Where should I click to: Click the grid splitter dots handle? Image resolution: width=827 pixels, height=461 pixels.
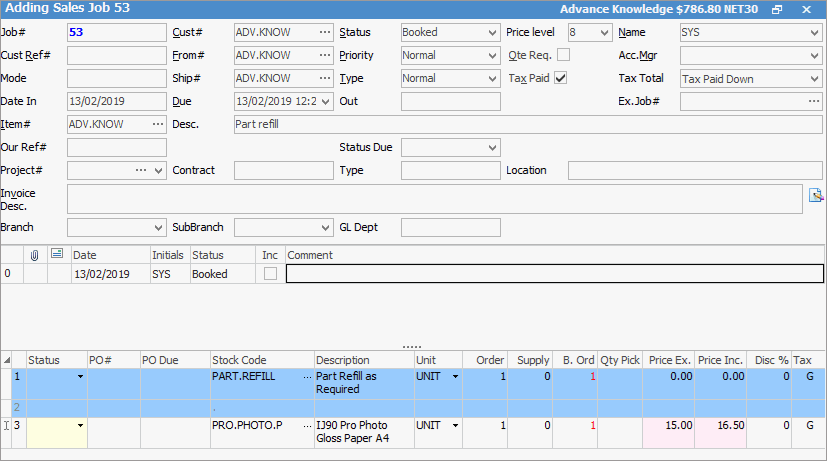[412, 345]
